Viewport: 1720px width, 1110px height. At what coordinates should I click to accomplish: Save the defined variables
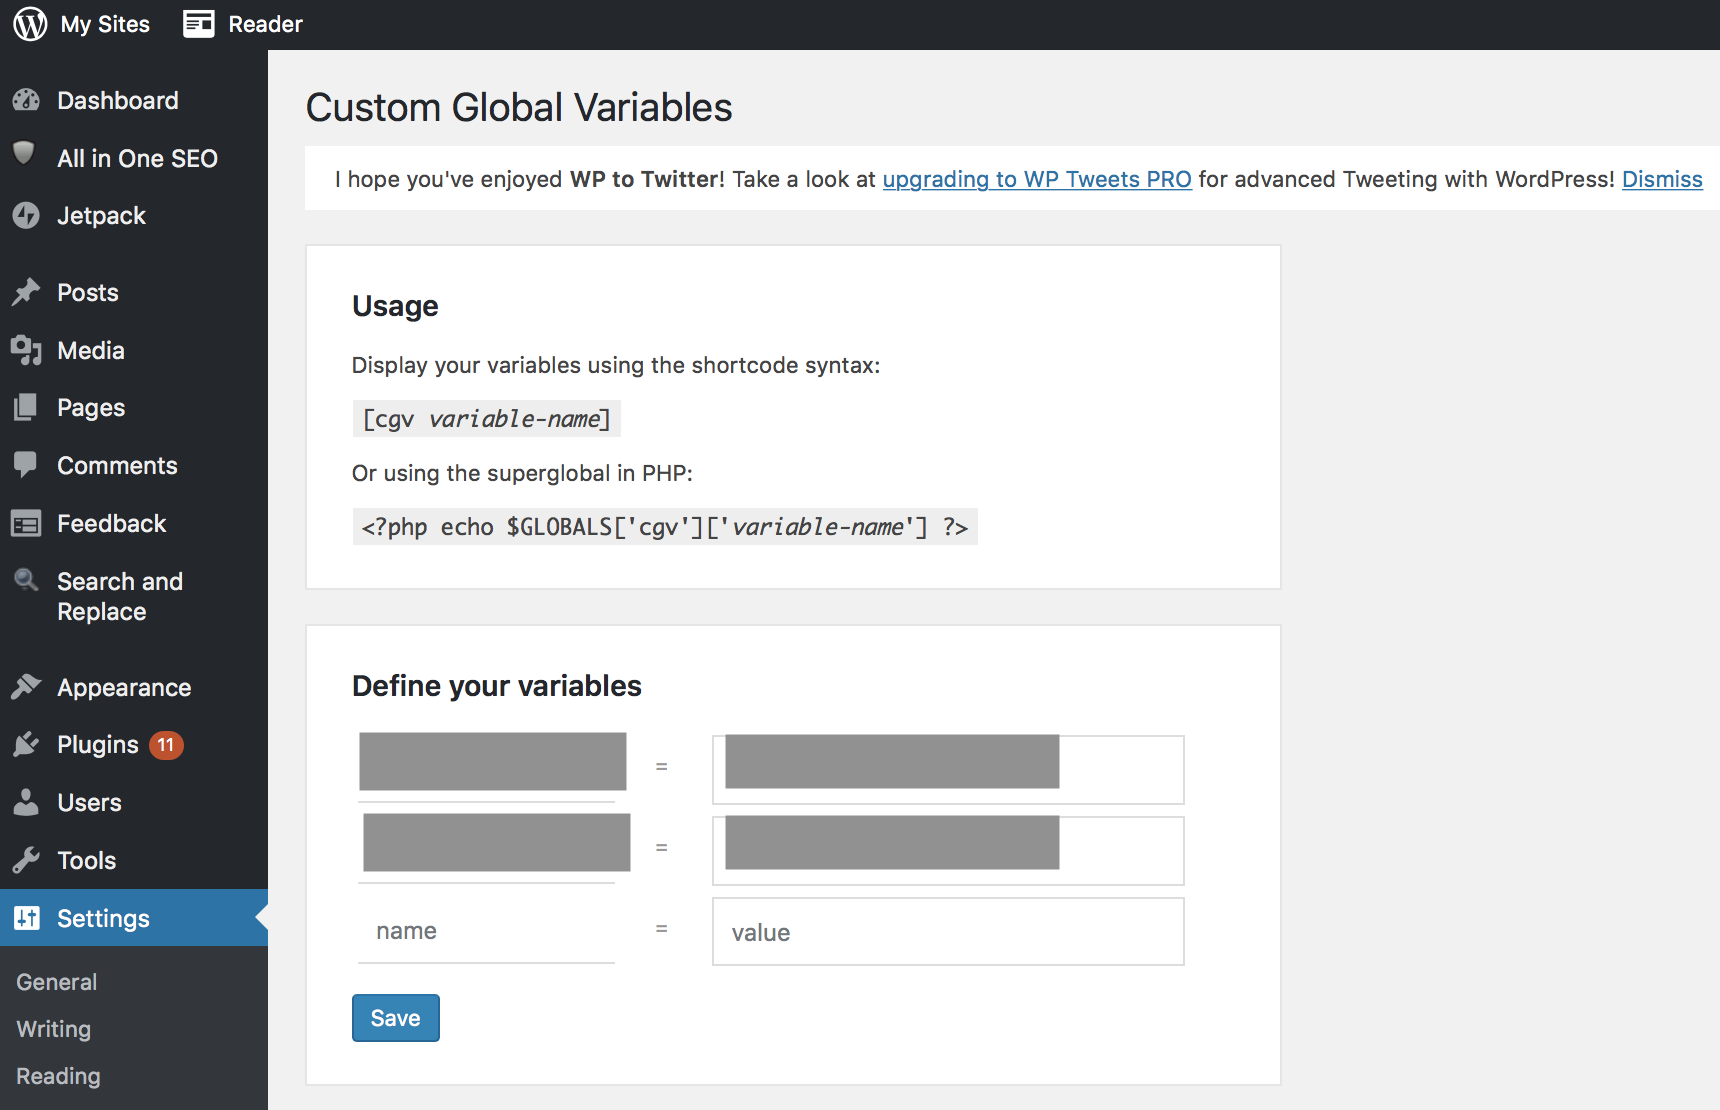point(396,1018)
